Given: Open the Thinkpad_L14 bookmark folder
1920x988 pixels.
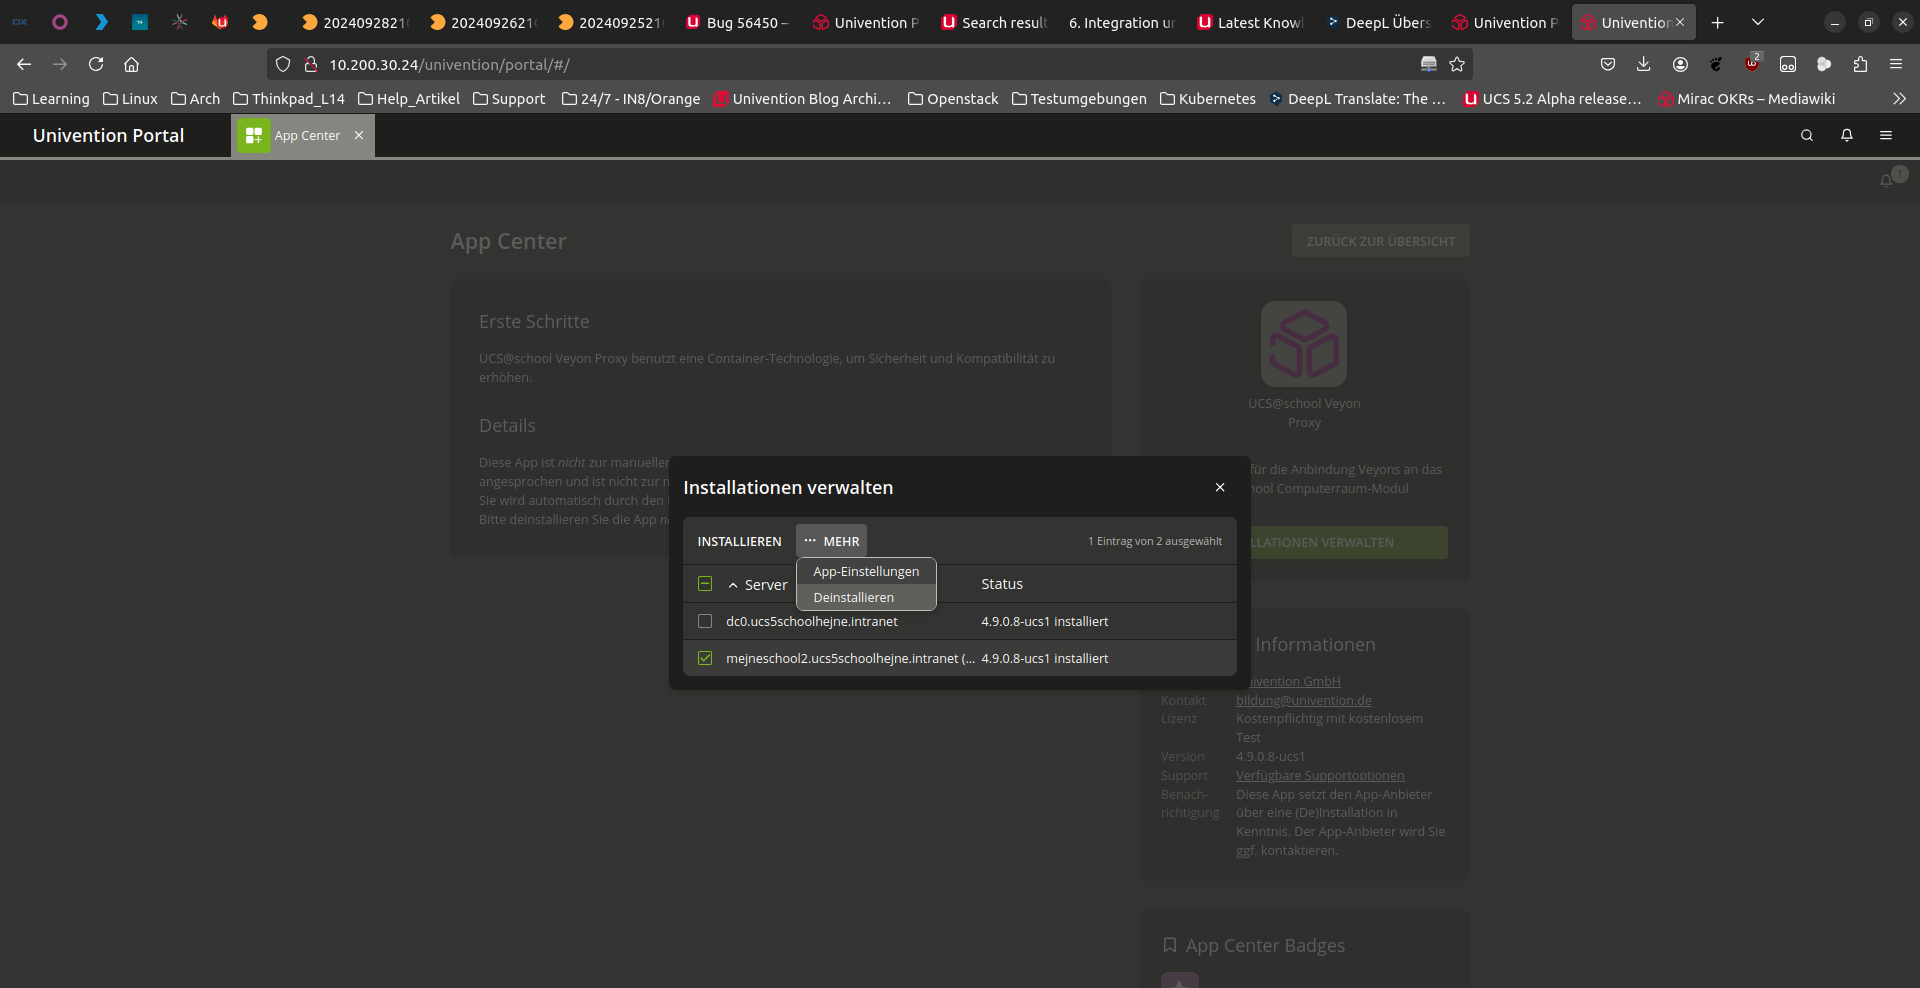Looking at the screenshot, I should pos(289,99).
